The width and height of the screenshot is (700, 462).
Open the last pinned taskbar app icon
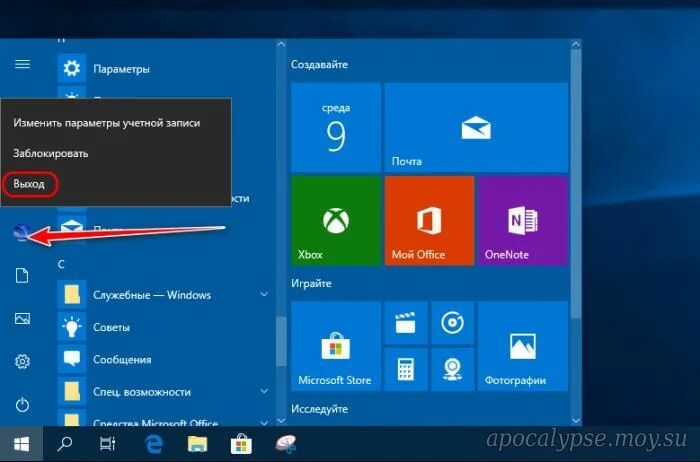point(286,444)
